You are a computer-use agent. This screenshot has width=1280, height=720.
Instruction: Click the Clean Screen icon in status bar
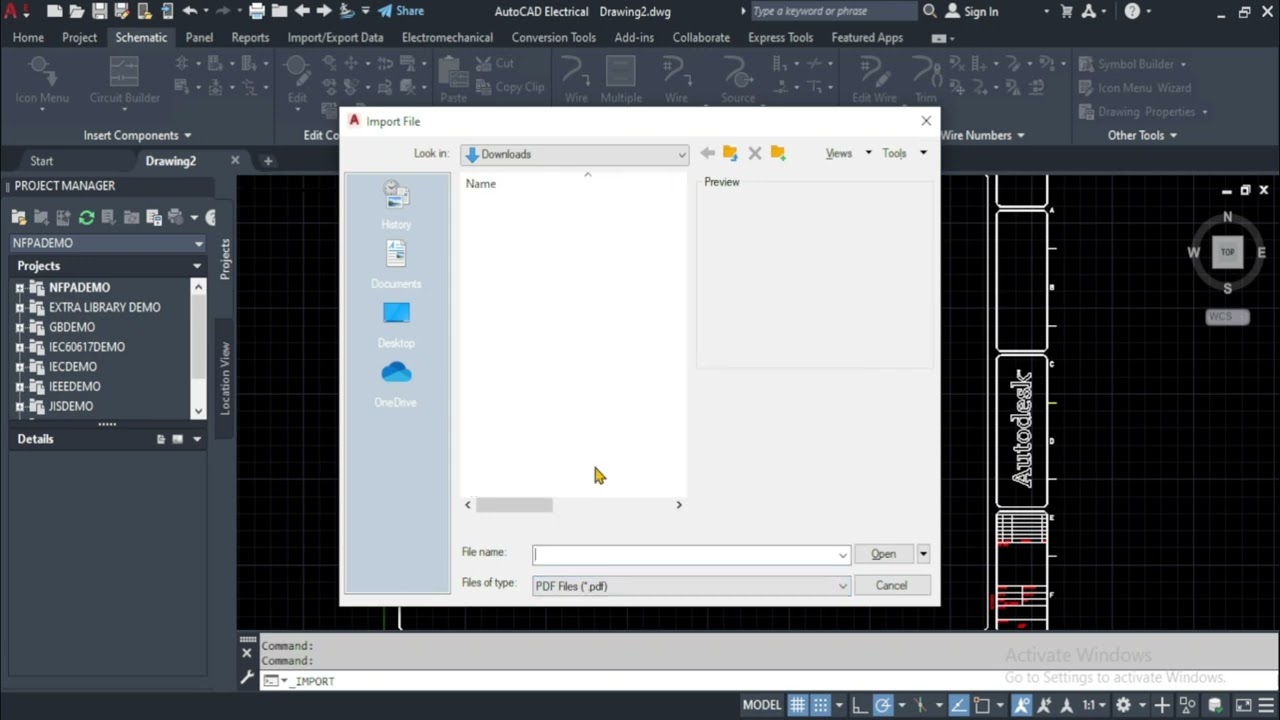point(1243,705)
